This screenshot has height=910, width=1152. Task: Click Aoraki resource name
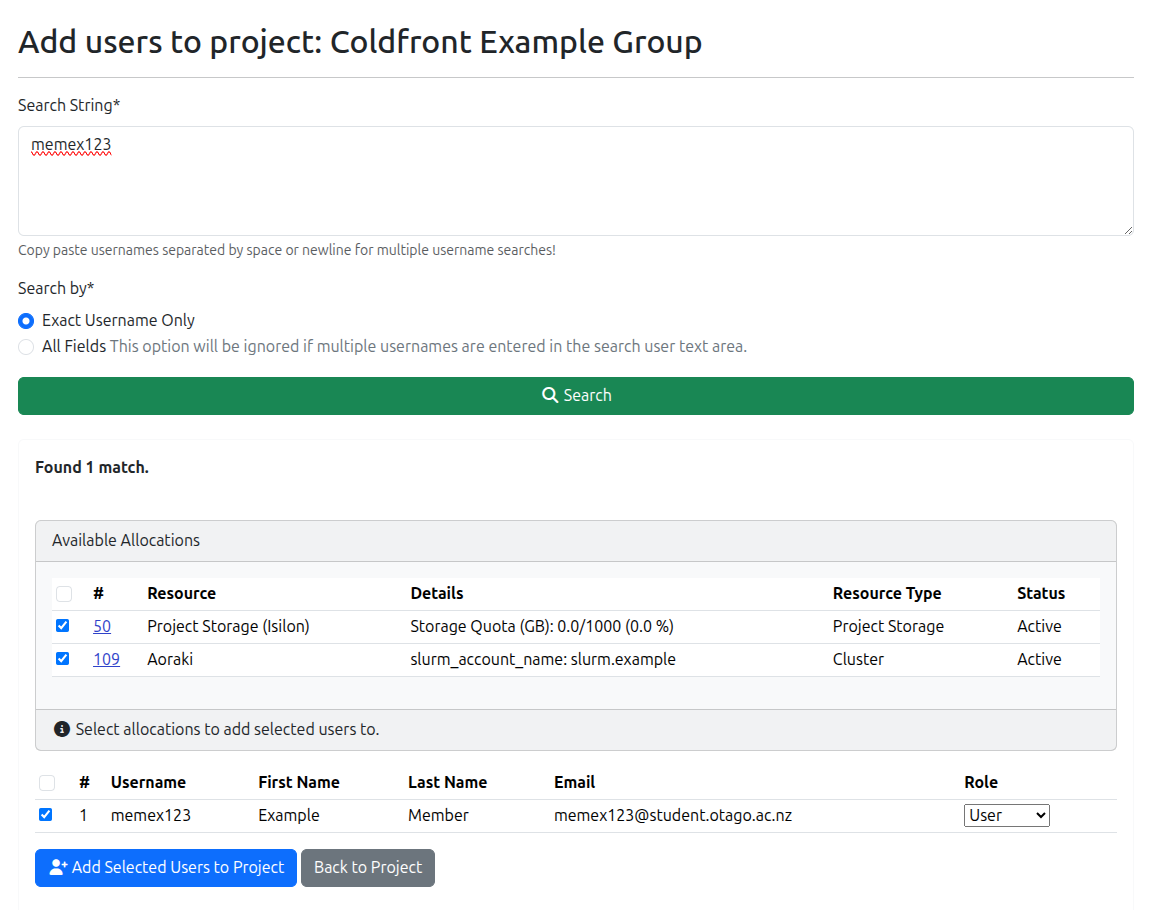tap(170, 660)
